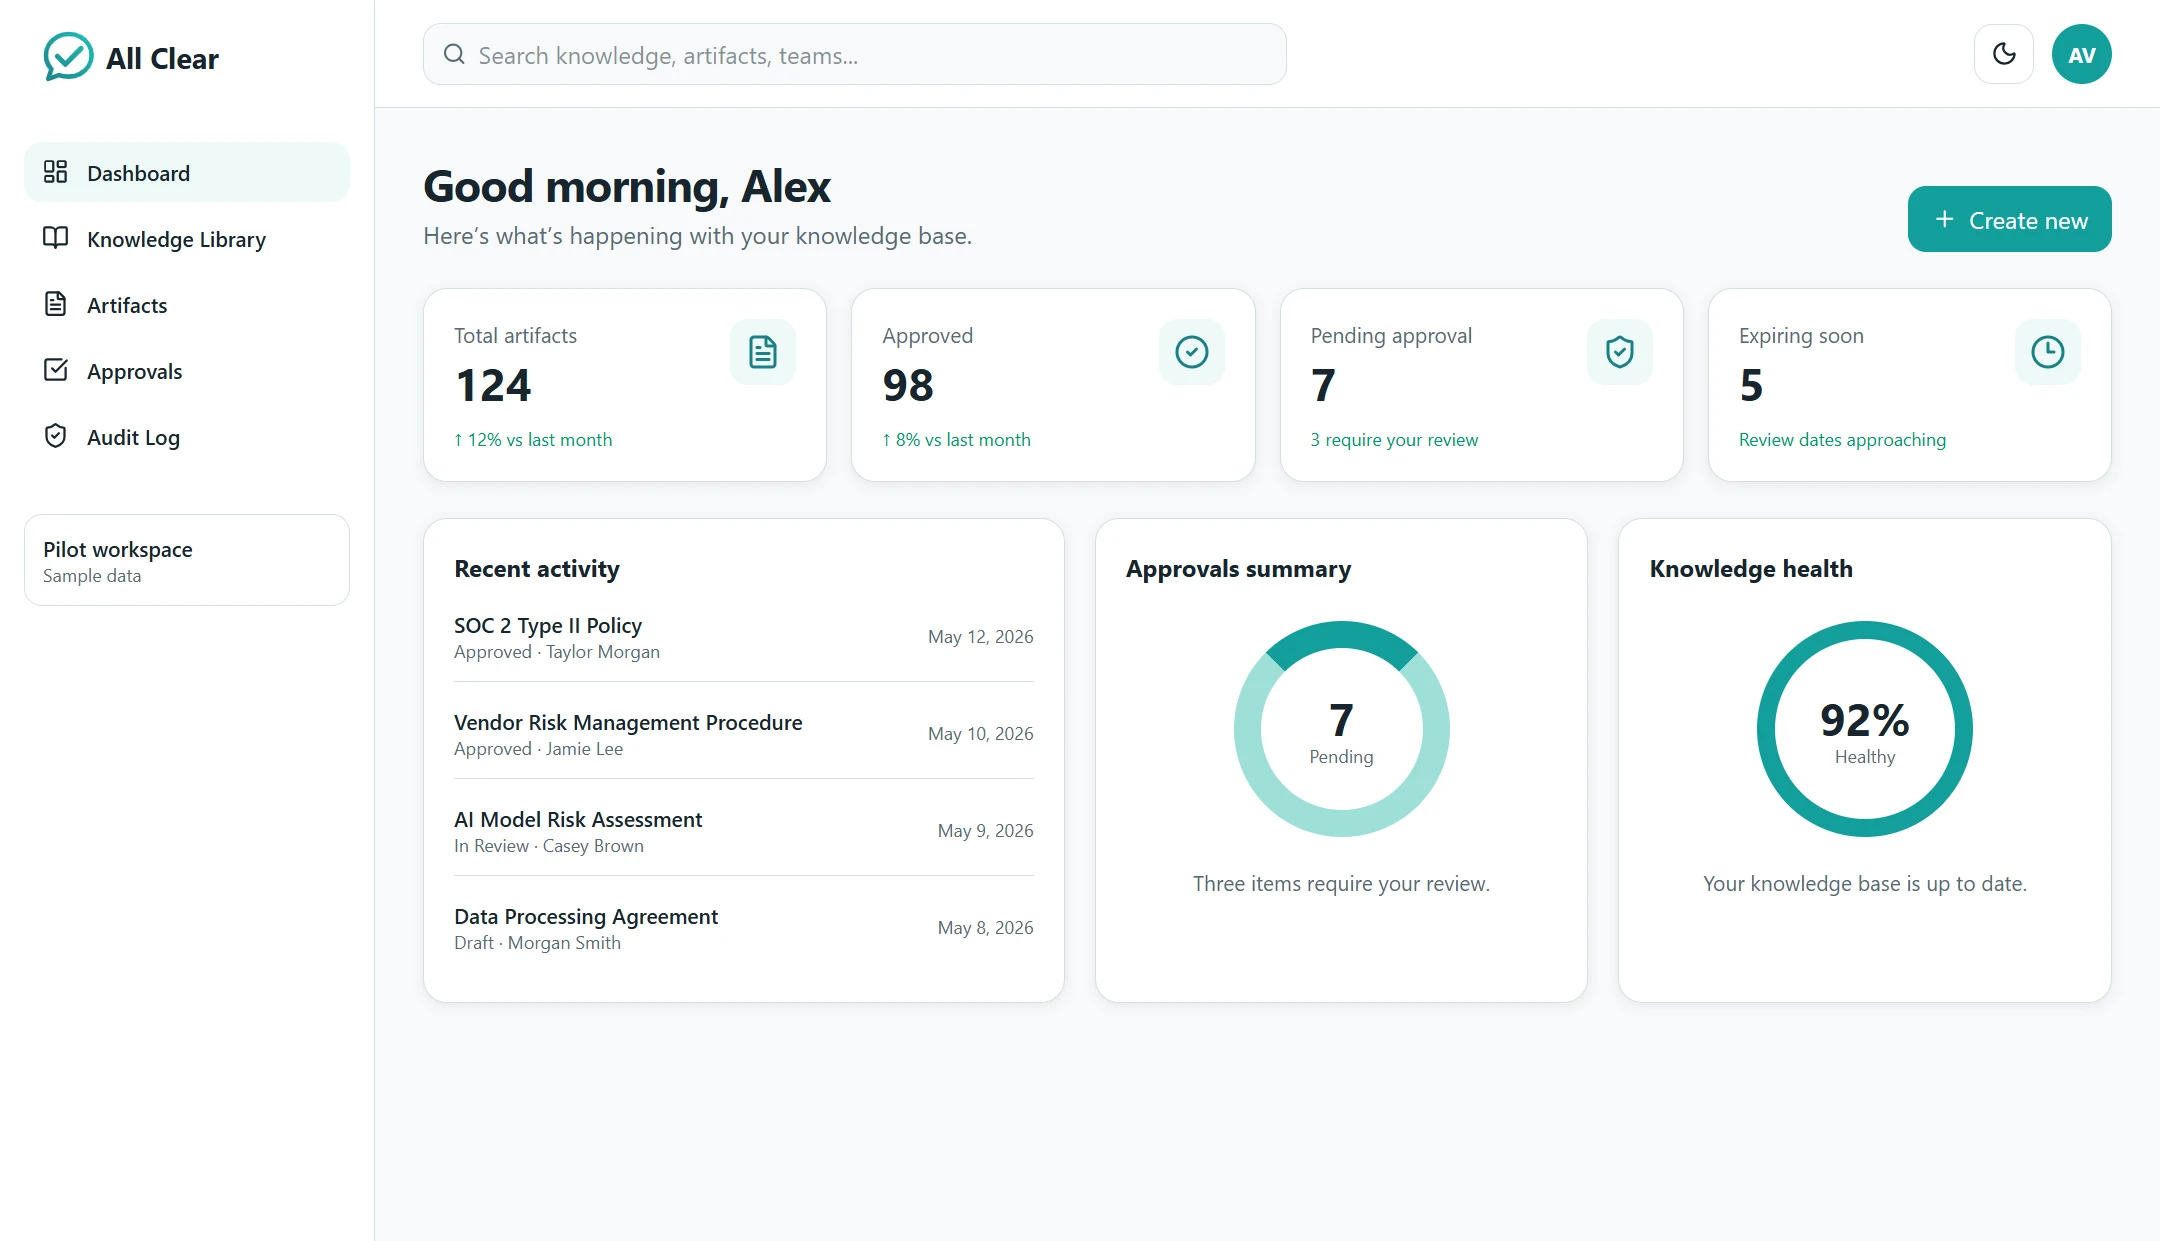This screenshot has height=1241, width=2160.
Task: Open Vendor Risk Management Procedure entry
Action: pos(744,734)
